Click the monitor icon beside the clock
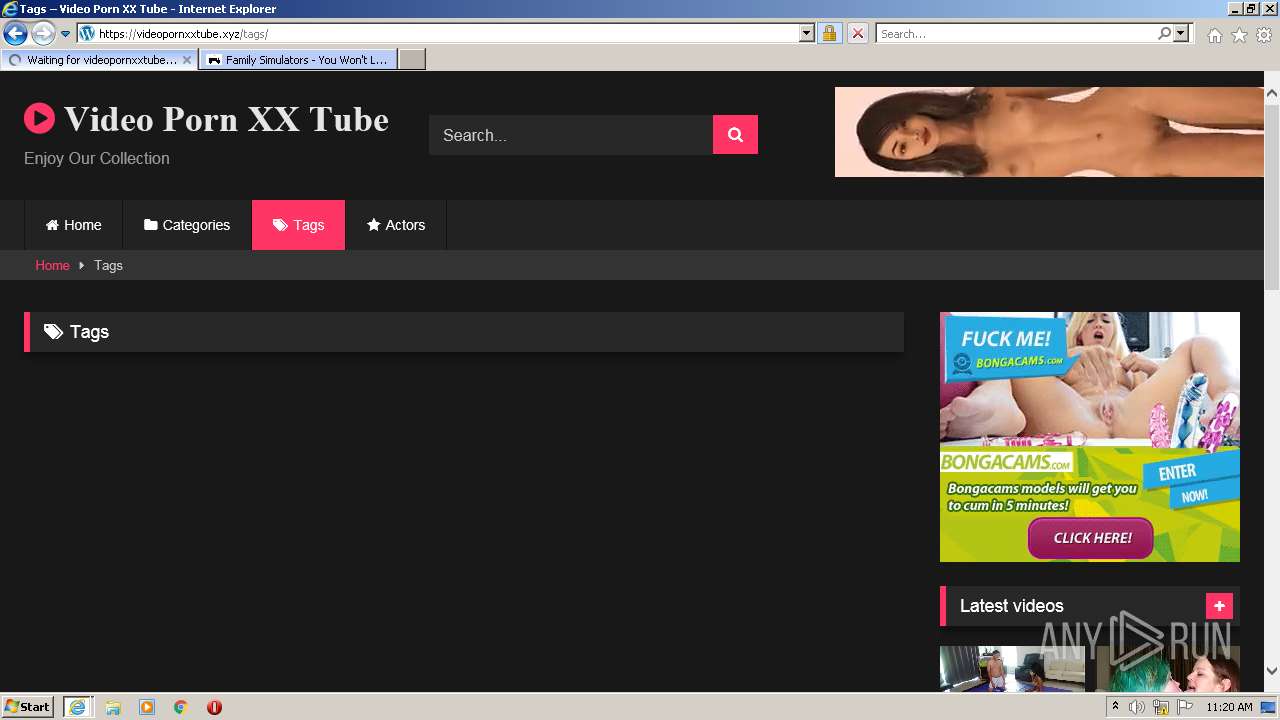Viewport: 1280px width, 720px height. 1269,707
